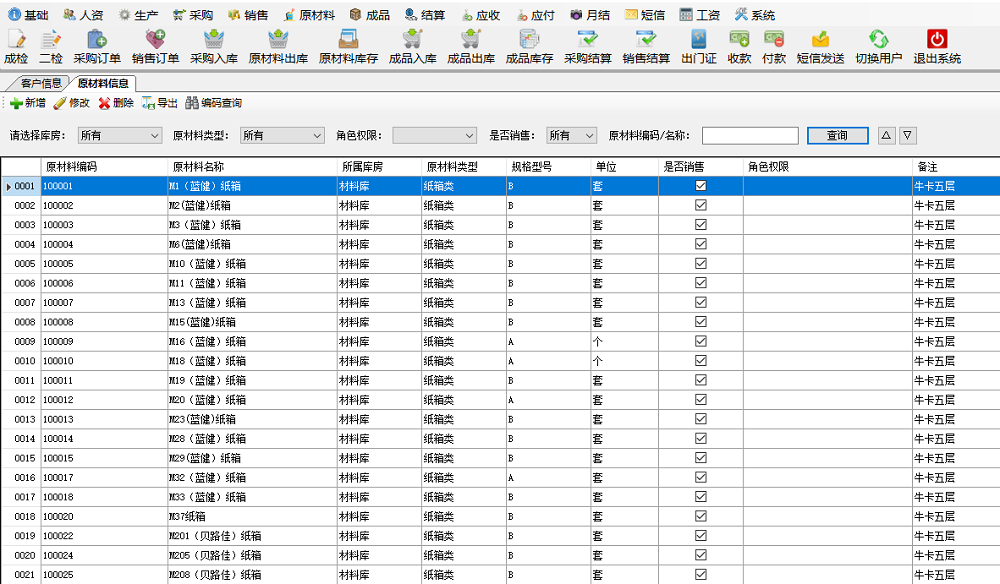Expand the 角色权限 role permission dropdown
This screenshot has height=584, width=1000.
click(x=469, y=136)
